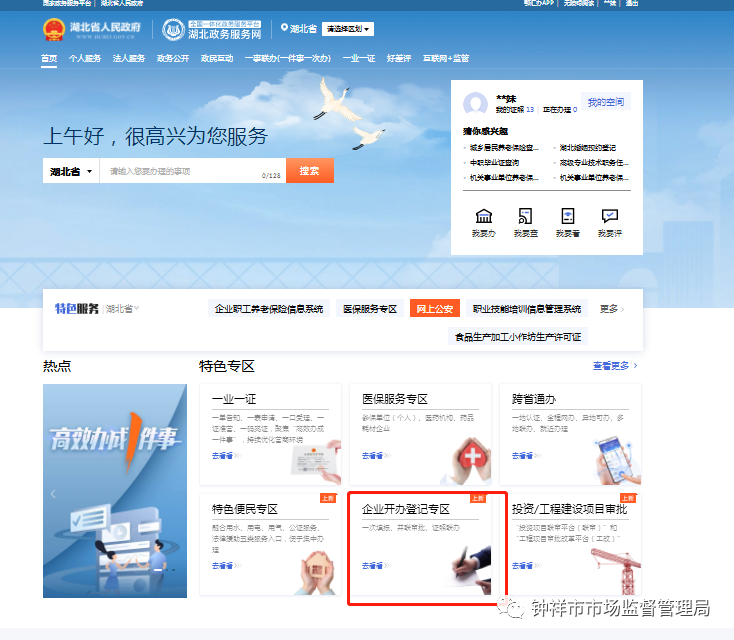Click the orange 搜索 button
734x640 pixels.
[309, 171]
